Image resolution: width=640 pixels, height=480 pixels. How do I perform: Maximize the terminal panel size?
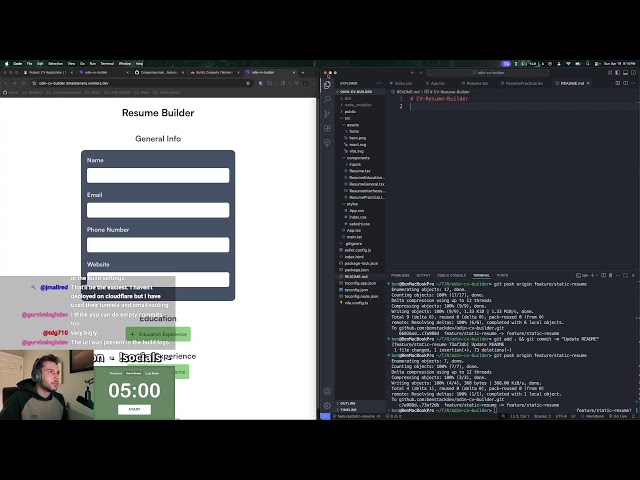[x=625, y=276]
